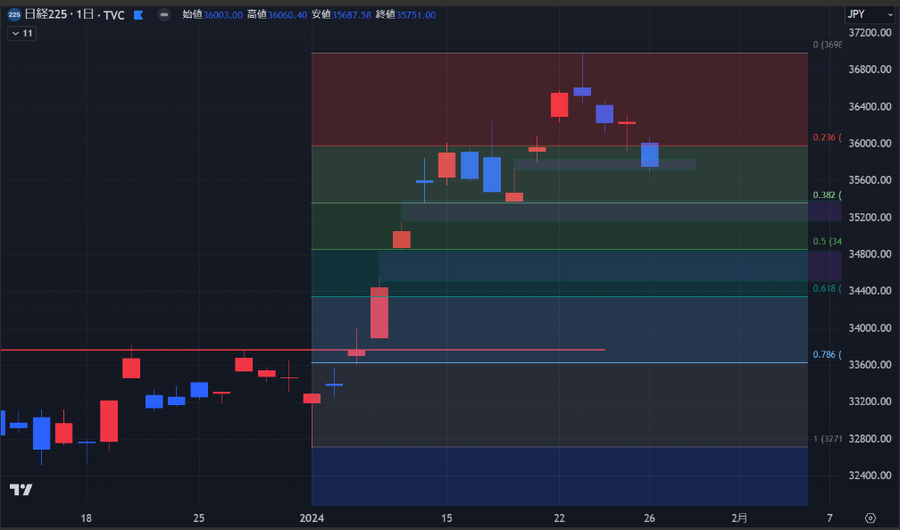Select the 0.786 Fibonacci level label
This screenshot has height=530, width=900.
(x=824, y=354)
